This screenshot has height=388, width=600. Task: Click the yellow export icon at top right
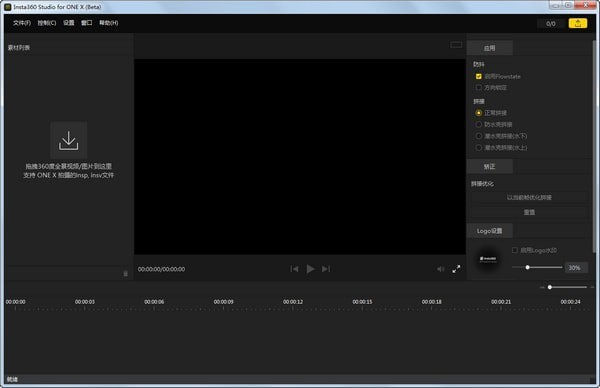coord(577,23)
